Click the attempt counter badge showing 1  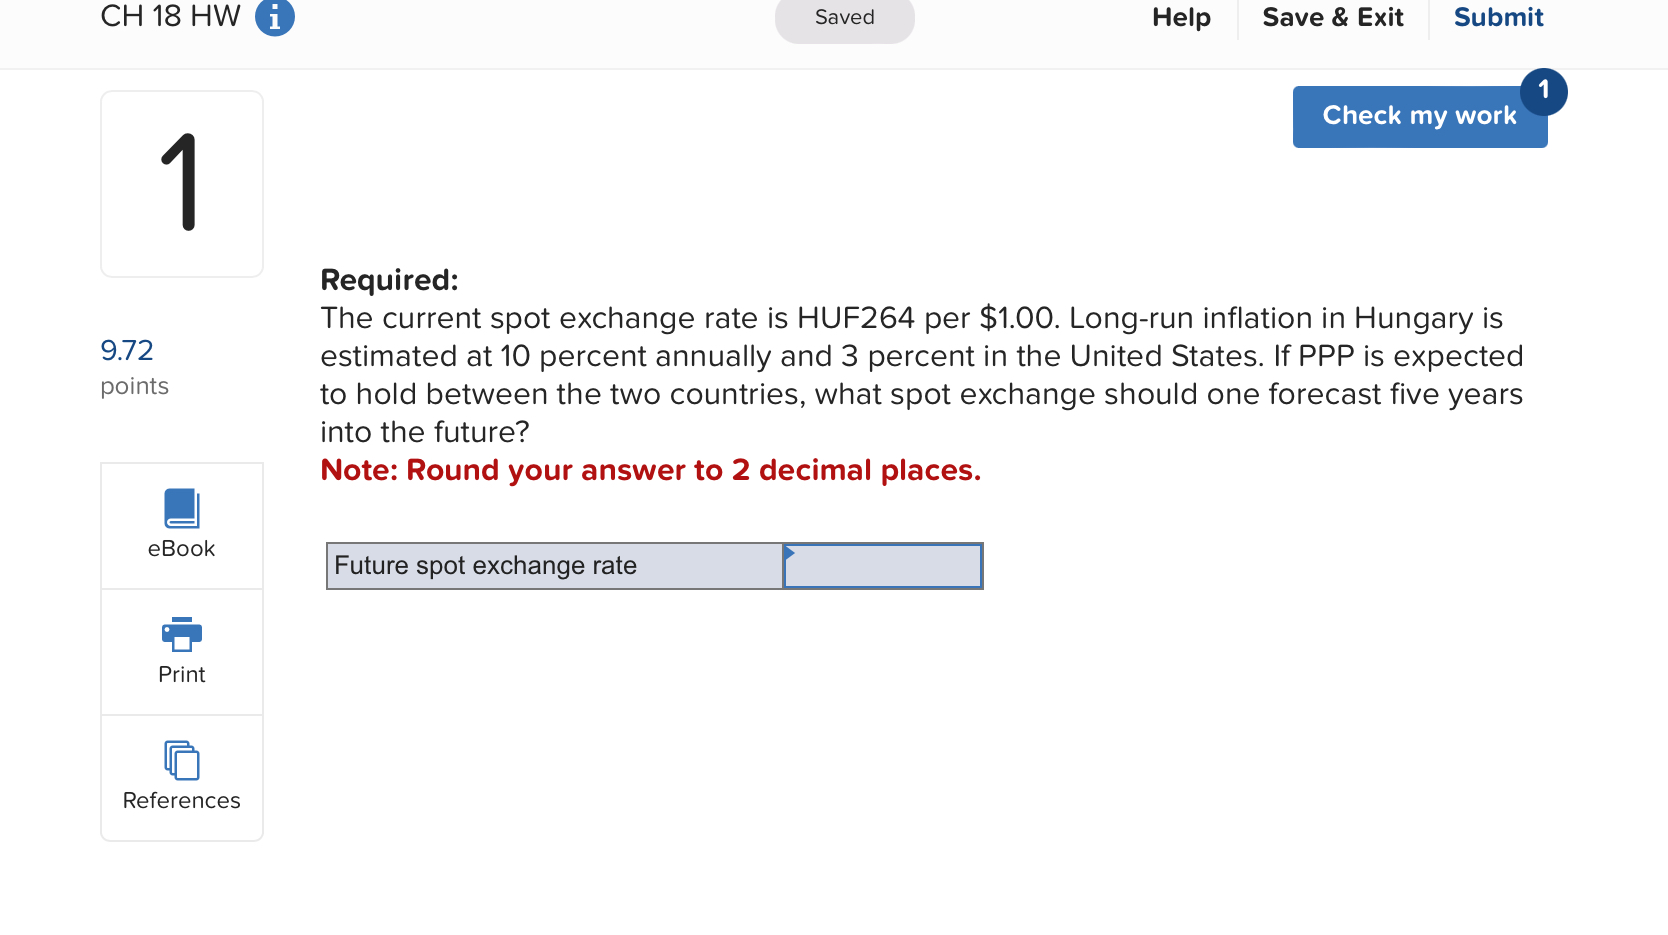click(x=1543, y=91)
